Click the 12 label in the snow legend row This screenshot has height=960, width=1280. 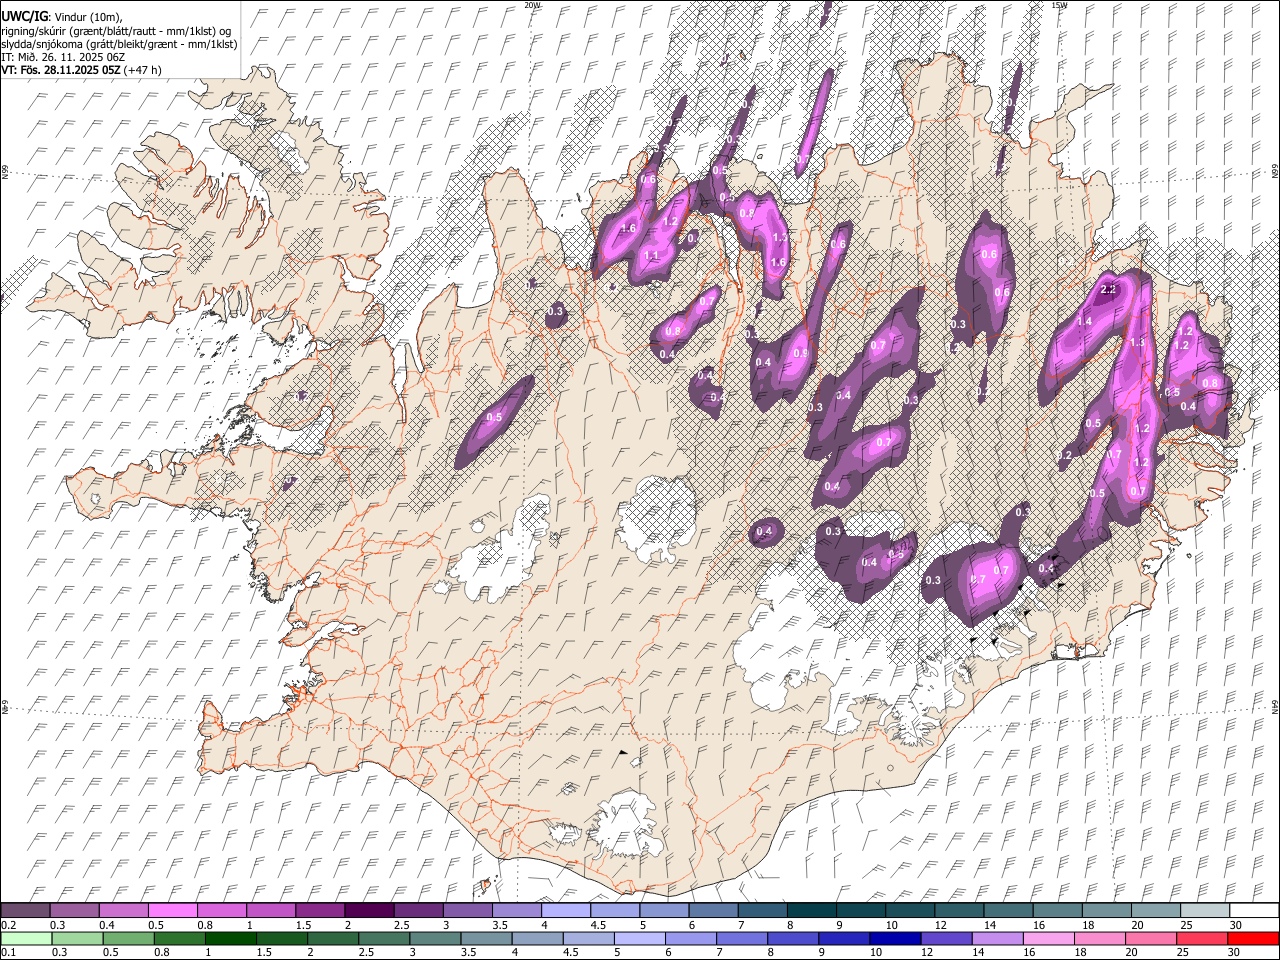pos(939,925)
